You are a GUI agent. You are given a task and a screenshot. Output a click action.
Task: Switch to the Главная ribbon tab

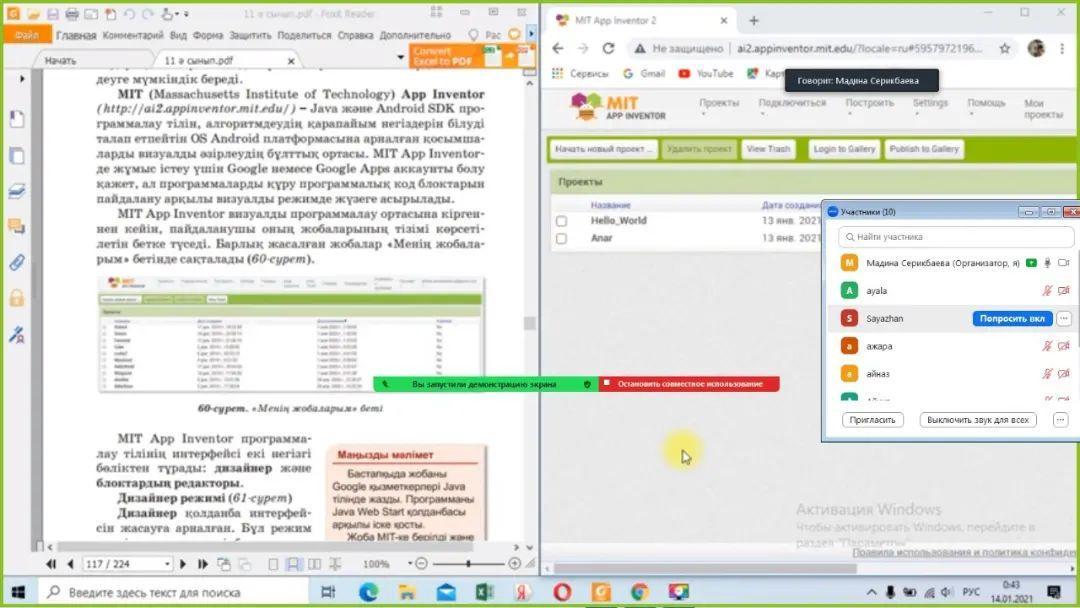[76, 35]
